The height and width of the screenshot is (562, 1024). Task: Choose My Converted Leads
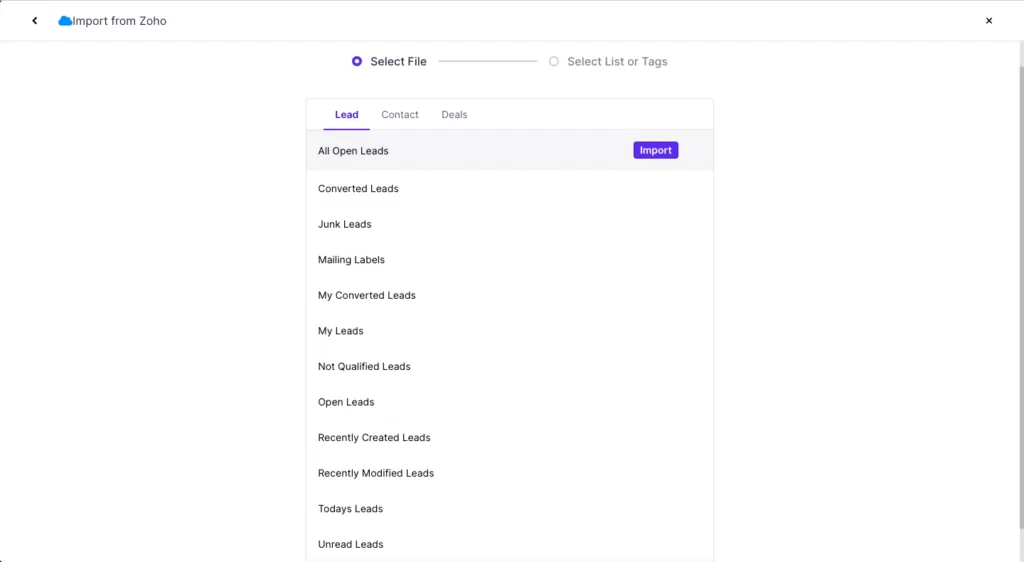point(510,295)
